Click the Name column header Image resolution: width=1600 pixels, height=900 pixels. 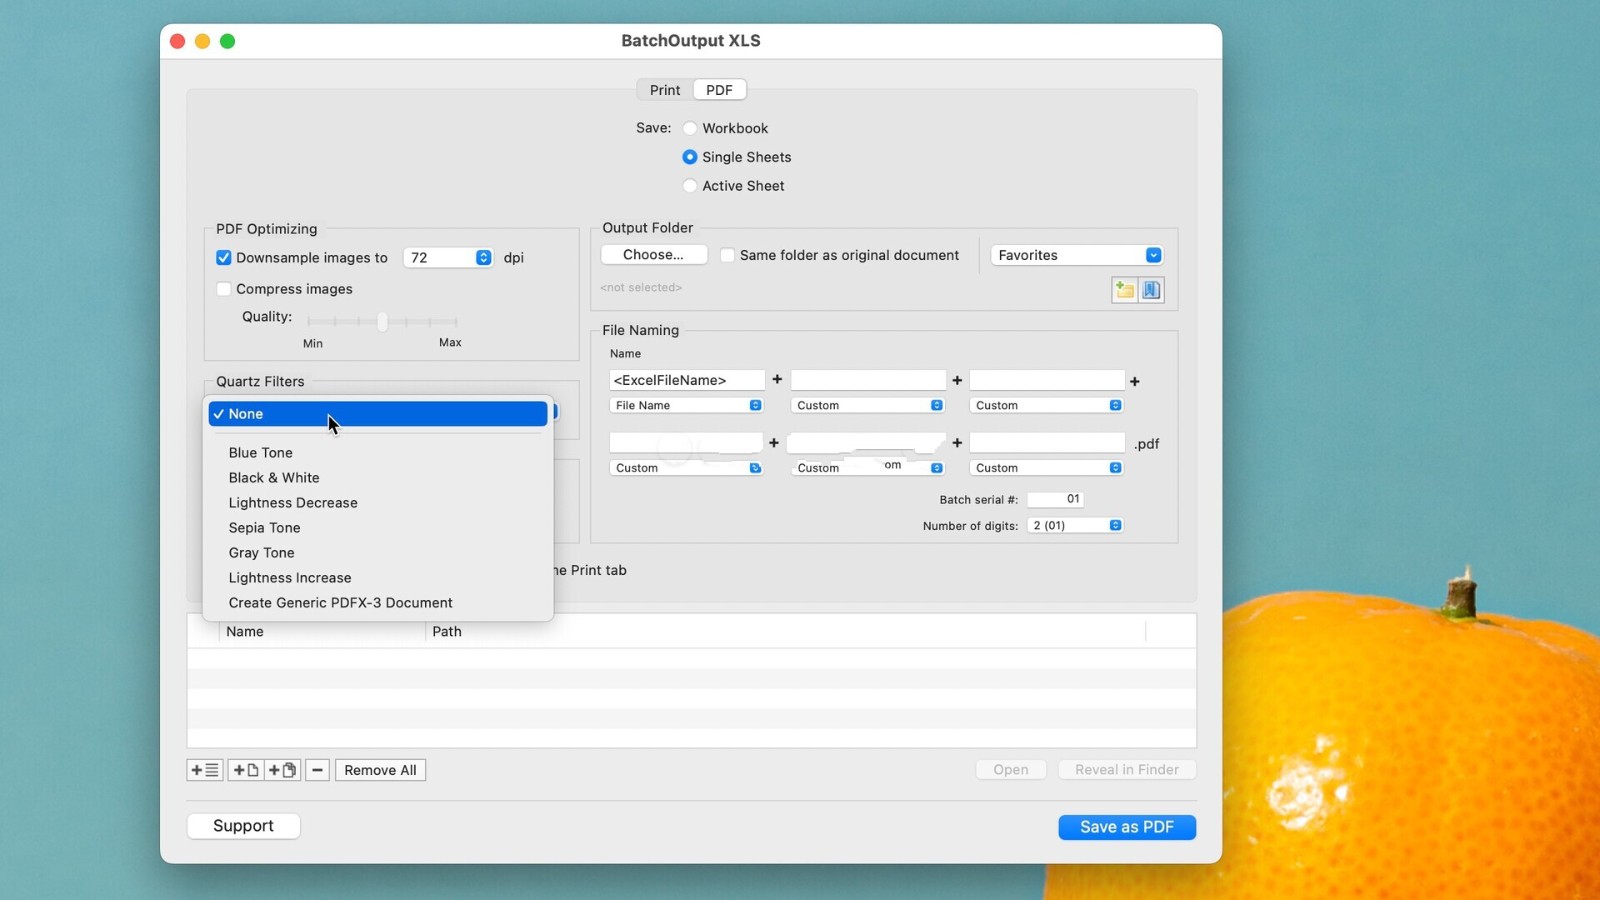click(322, 632)
